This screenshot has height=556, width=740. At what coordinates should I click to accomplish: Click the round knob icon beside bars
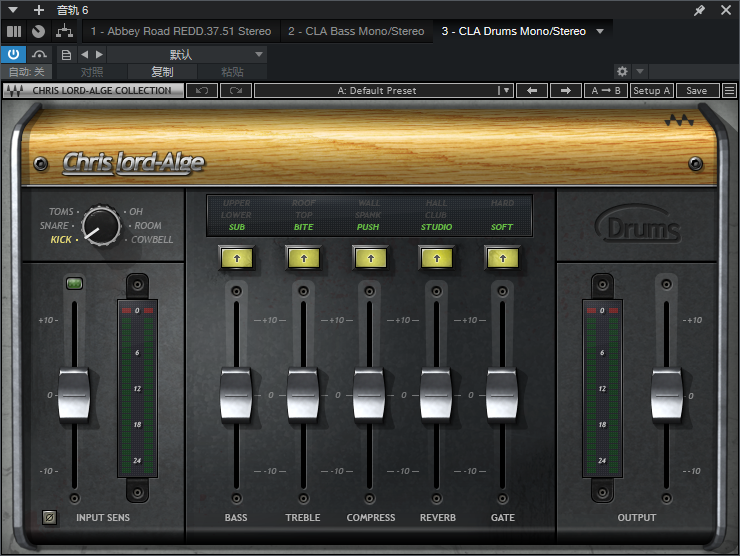(39, 31)
